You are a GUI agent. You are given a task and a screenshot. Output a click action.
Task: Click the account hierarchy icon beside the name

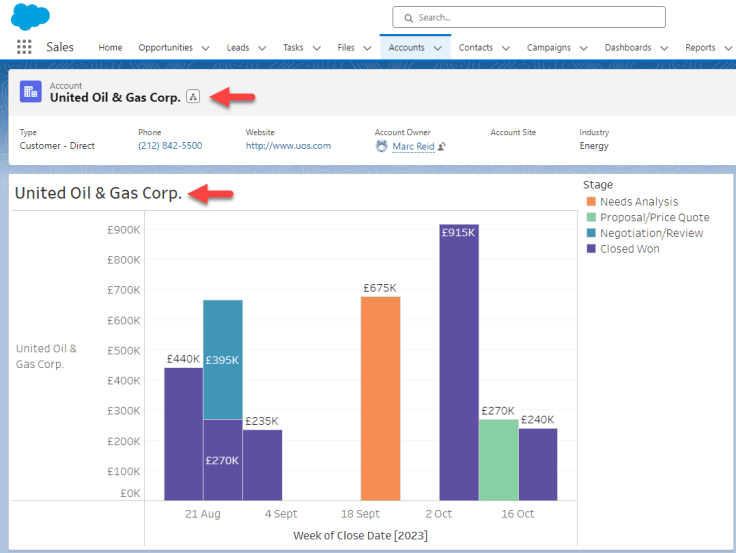193,97
